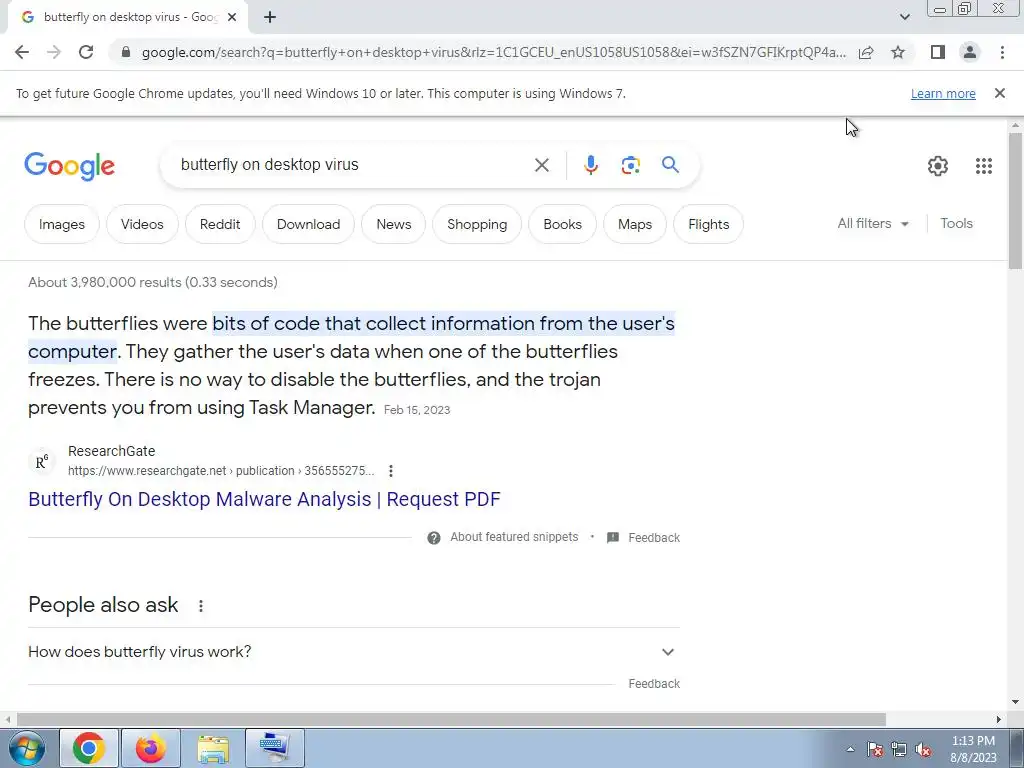Click the ResearchGate site favicon

point(42,462)
